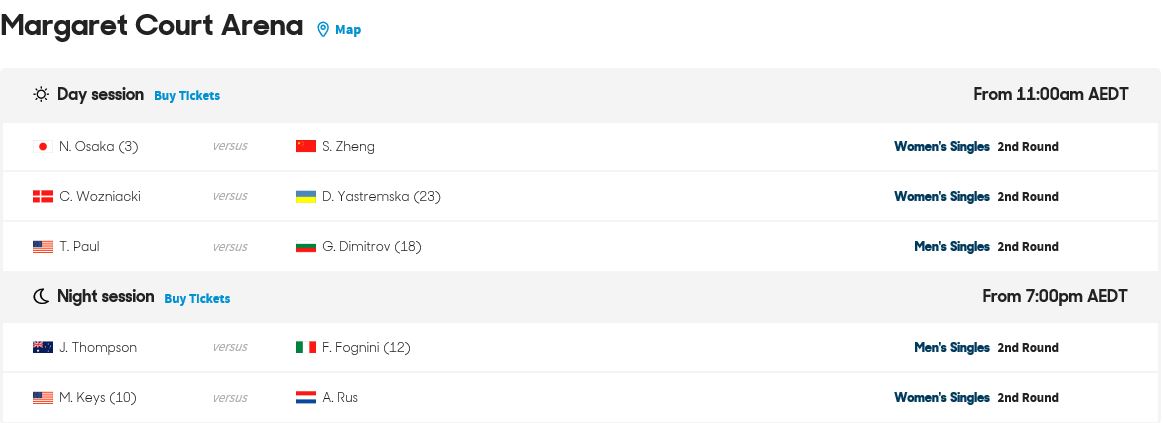The image size is (1163, 423).
Task: Buy Tickets for the Day session
Action: (187, 96)
